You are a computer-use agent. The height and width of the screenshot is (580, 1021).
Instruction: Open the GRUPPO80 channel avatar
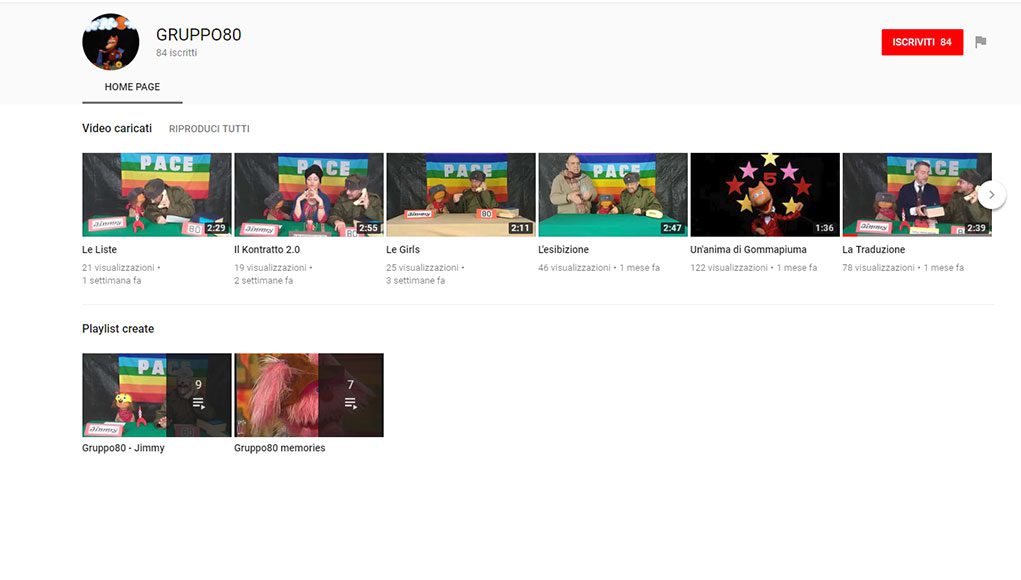110,43
